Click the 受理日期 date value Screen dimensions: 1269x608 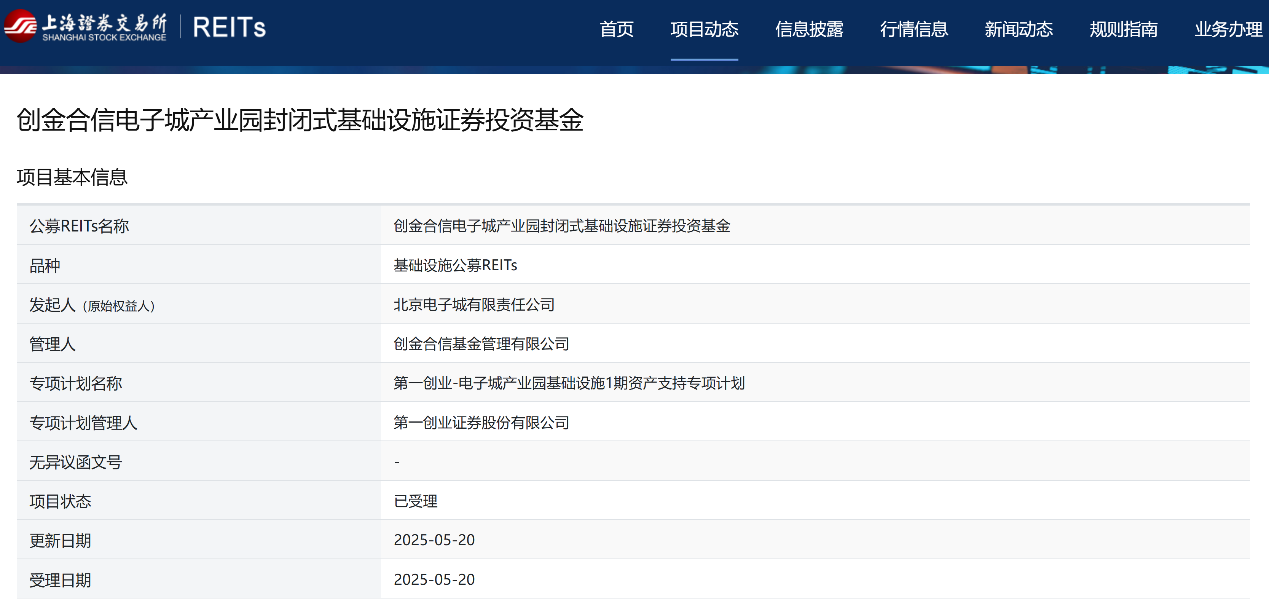(x=434, y=580)
